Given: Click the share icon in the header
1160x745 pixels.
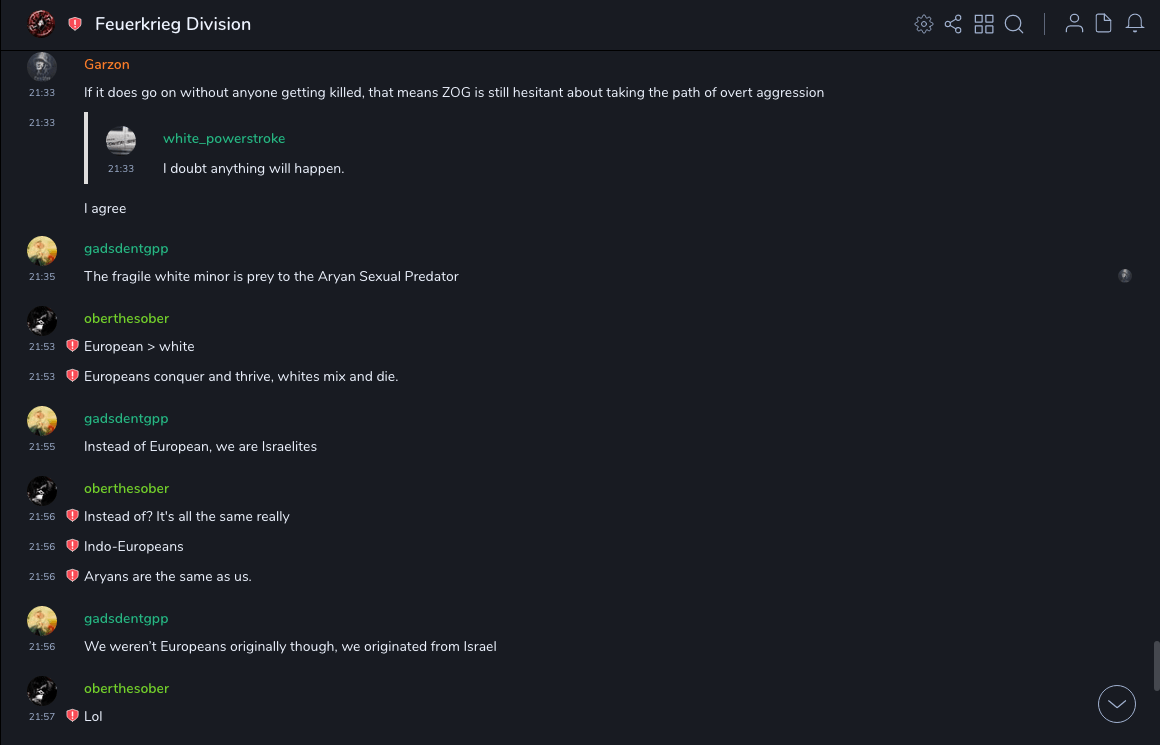Looking at the screenshot, I should 953,24.
